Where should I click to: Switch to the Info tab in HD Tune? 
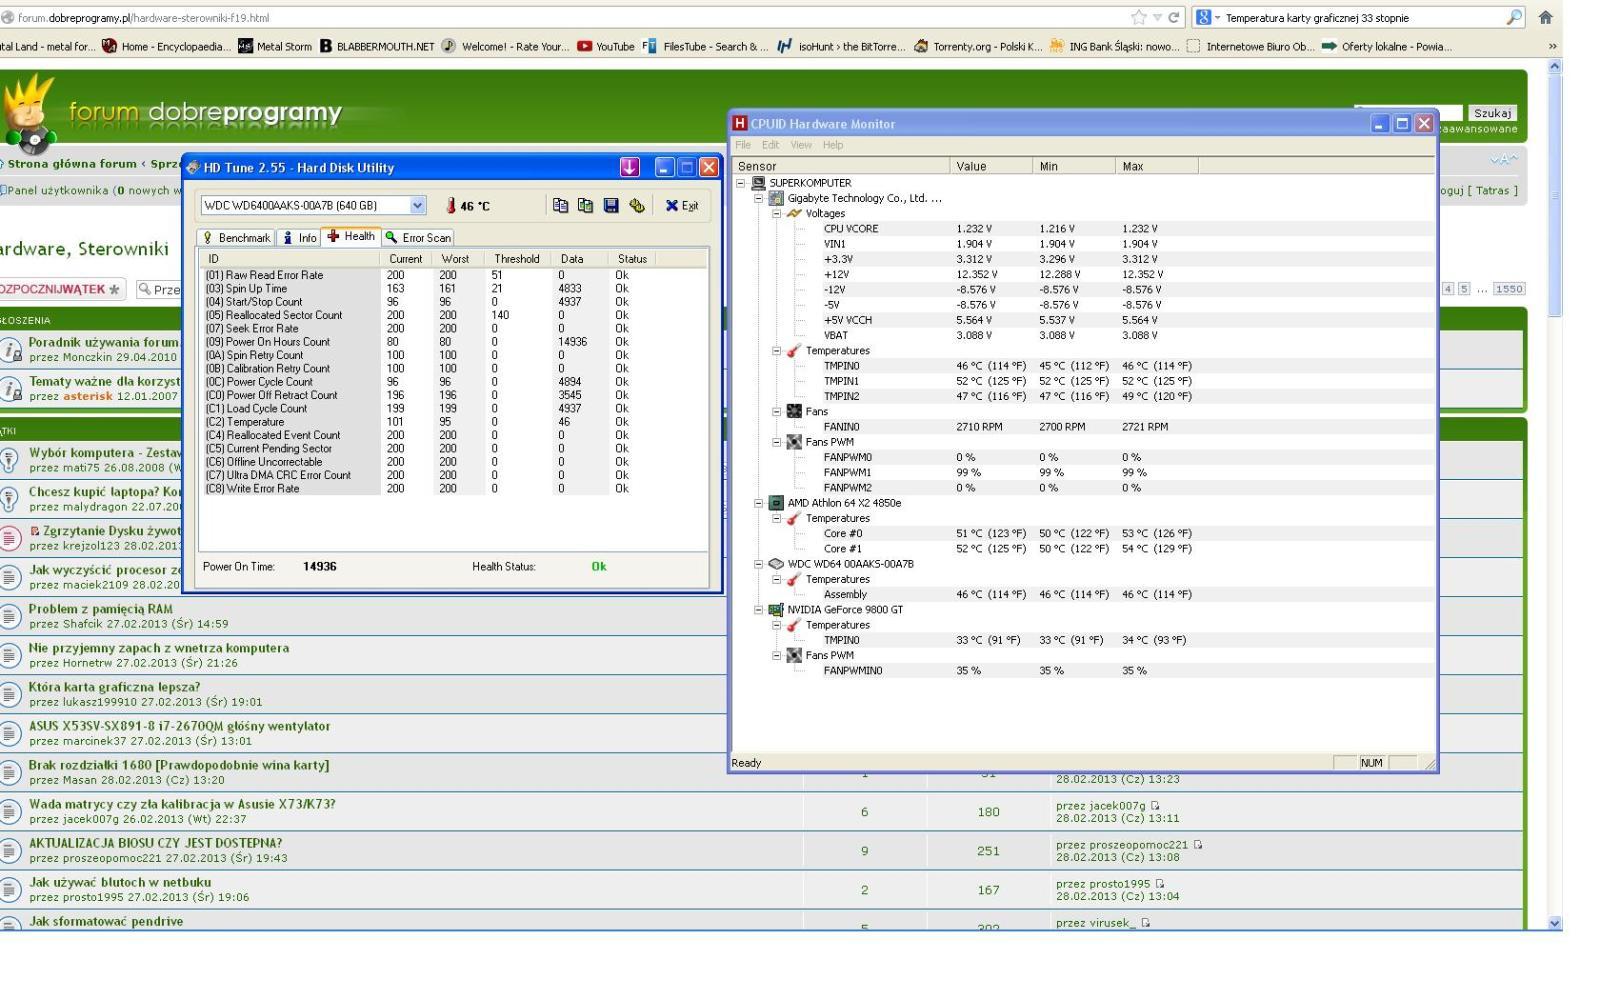pos(299,238)
